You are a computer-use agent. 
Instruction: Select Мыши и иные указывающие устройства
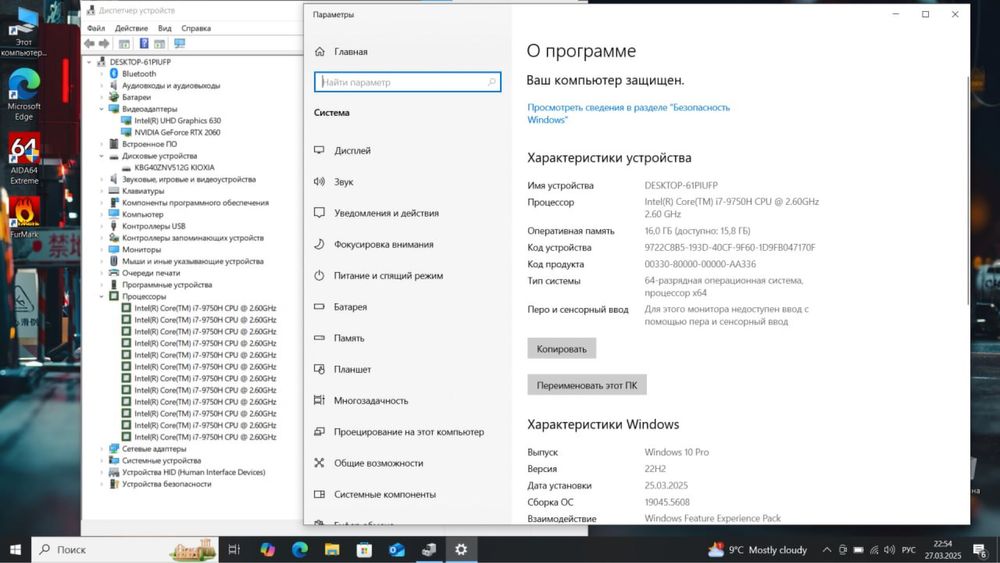click(193, 261)
